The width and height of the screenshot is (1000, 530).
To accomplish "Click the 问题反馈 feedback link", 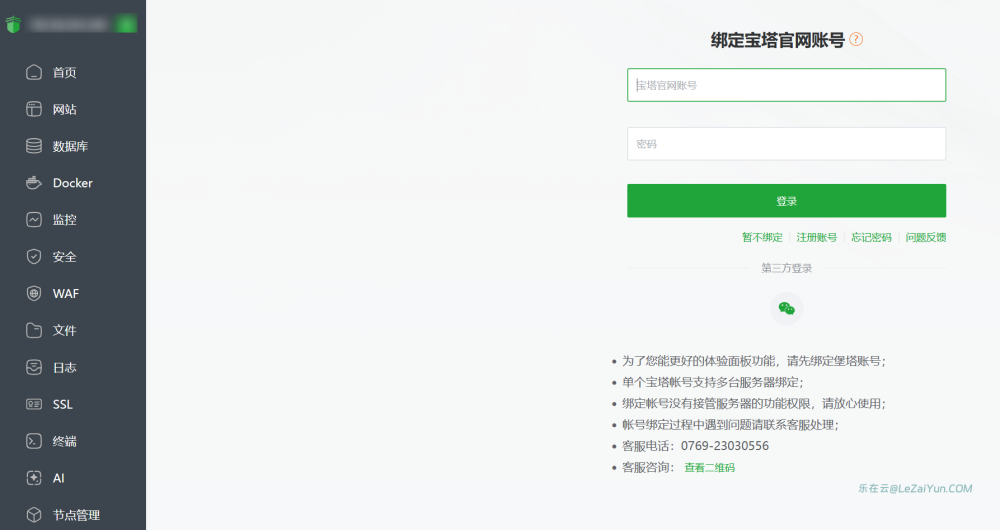I will (x=926, y=237).
